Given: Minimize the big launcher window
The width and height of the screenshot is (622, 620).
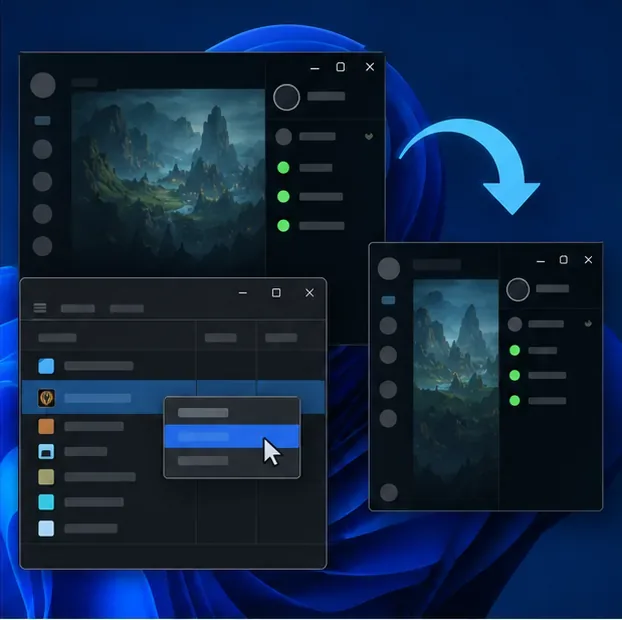Looking at the screenshot, I should 315,68.
